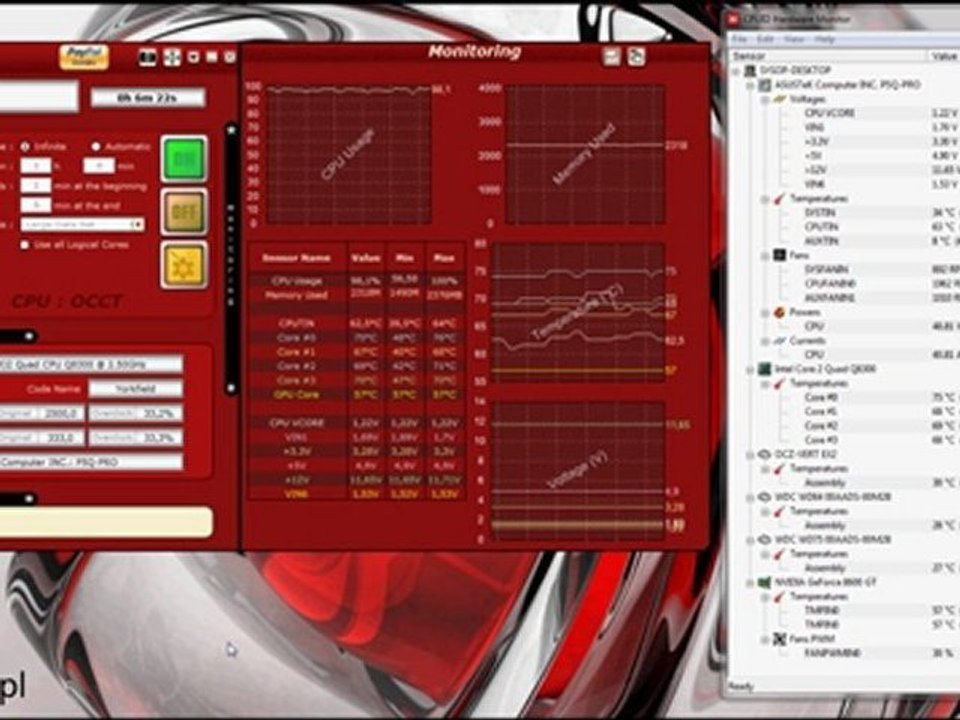The image size is (960, 720).
Task: Collapse the Intel Core 2 Quad node
Action: pos(751,369)
